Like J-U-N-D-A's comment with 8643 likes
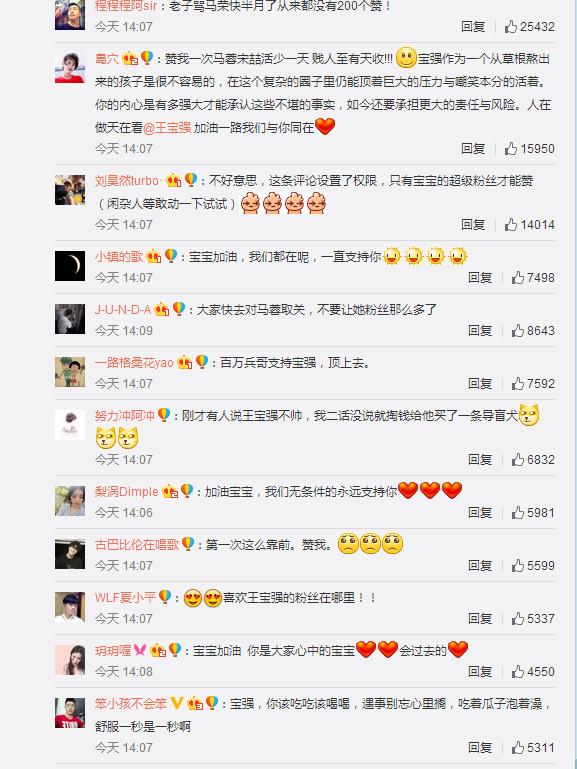The height and width of the screenshot is (769, 577). (518, 331)
